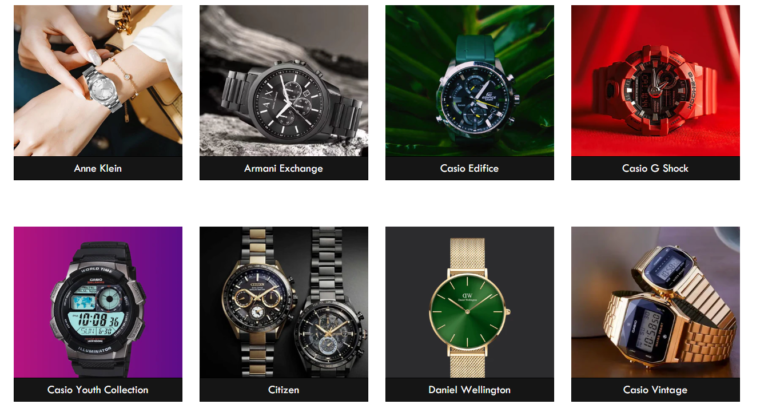
Task: Select the Casio Vintage label
Action: click(x=655, y=390)
